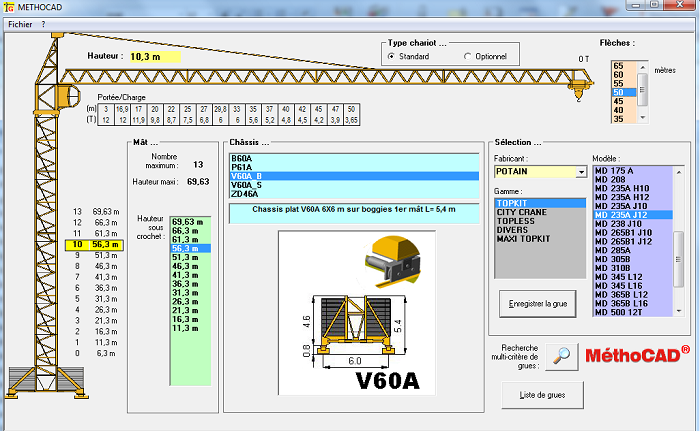Click the 3,65 T load chart cell
Image resolution: width=700 pixels, height=431 pixels.
[x=351, y=120]
